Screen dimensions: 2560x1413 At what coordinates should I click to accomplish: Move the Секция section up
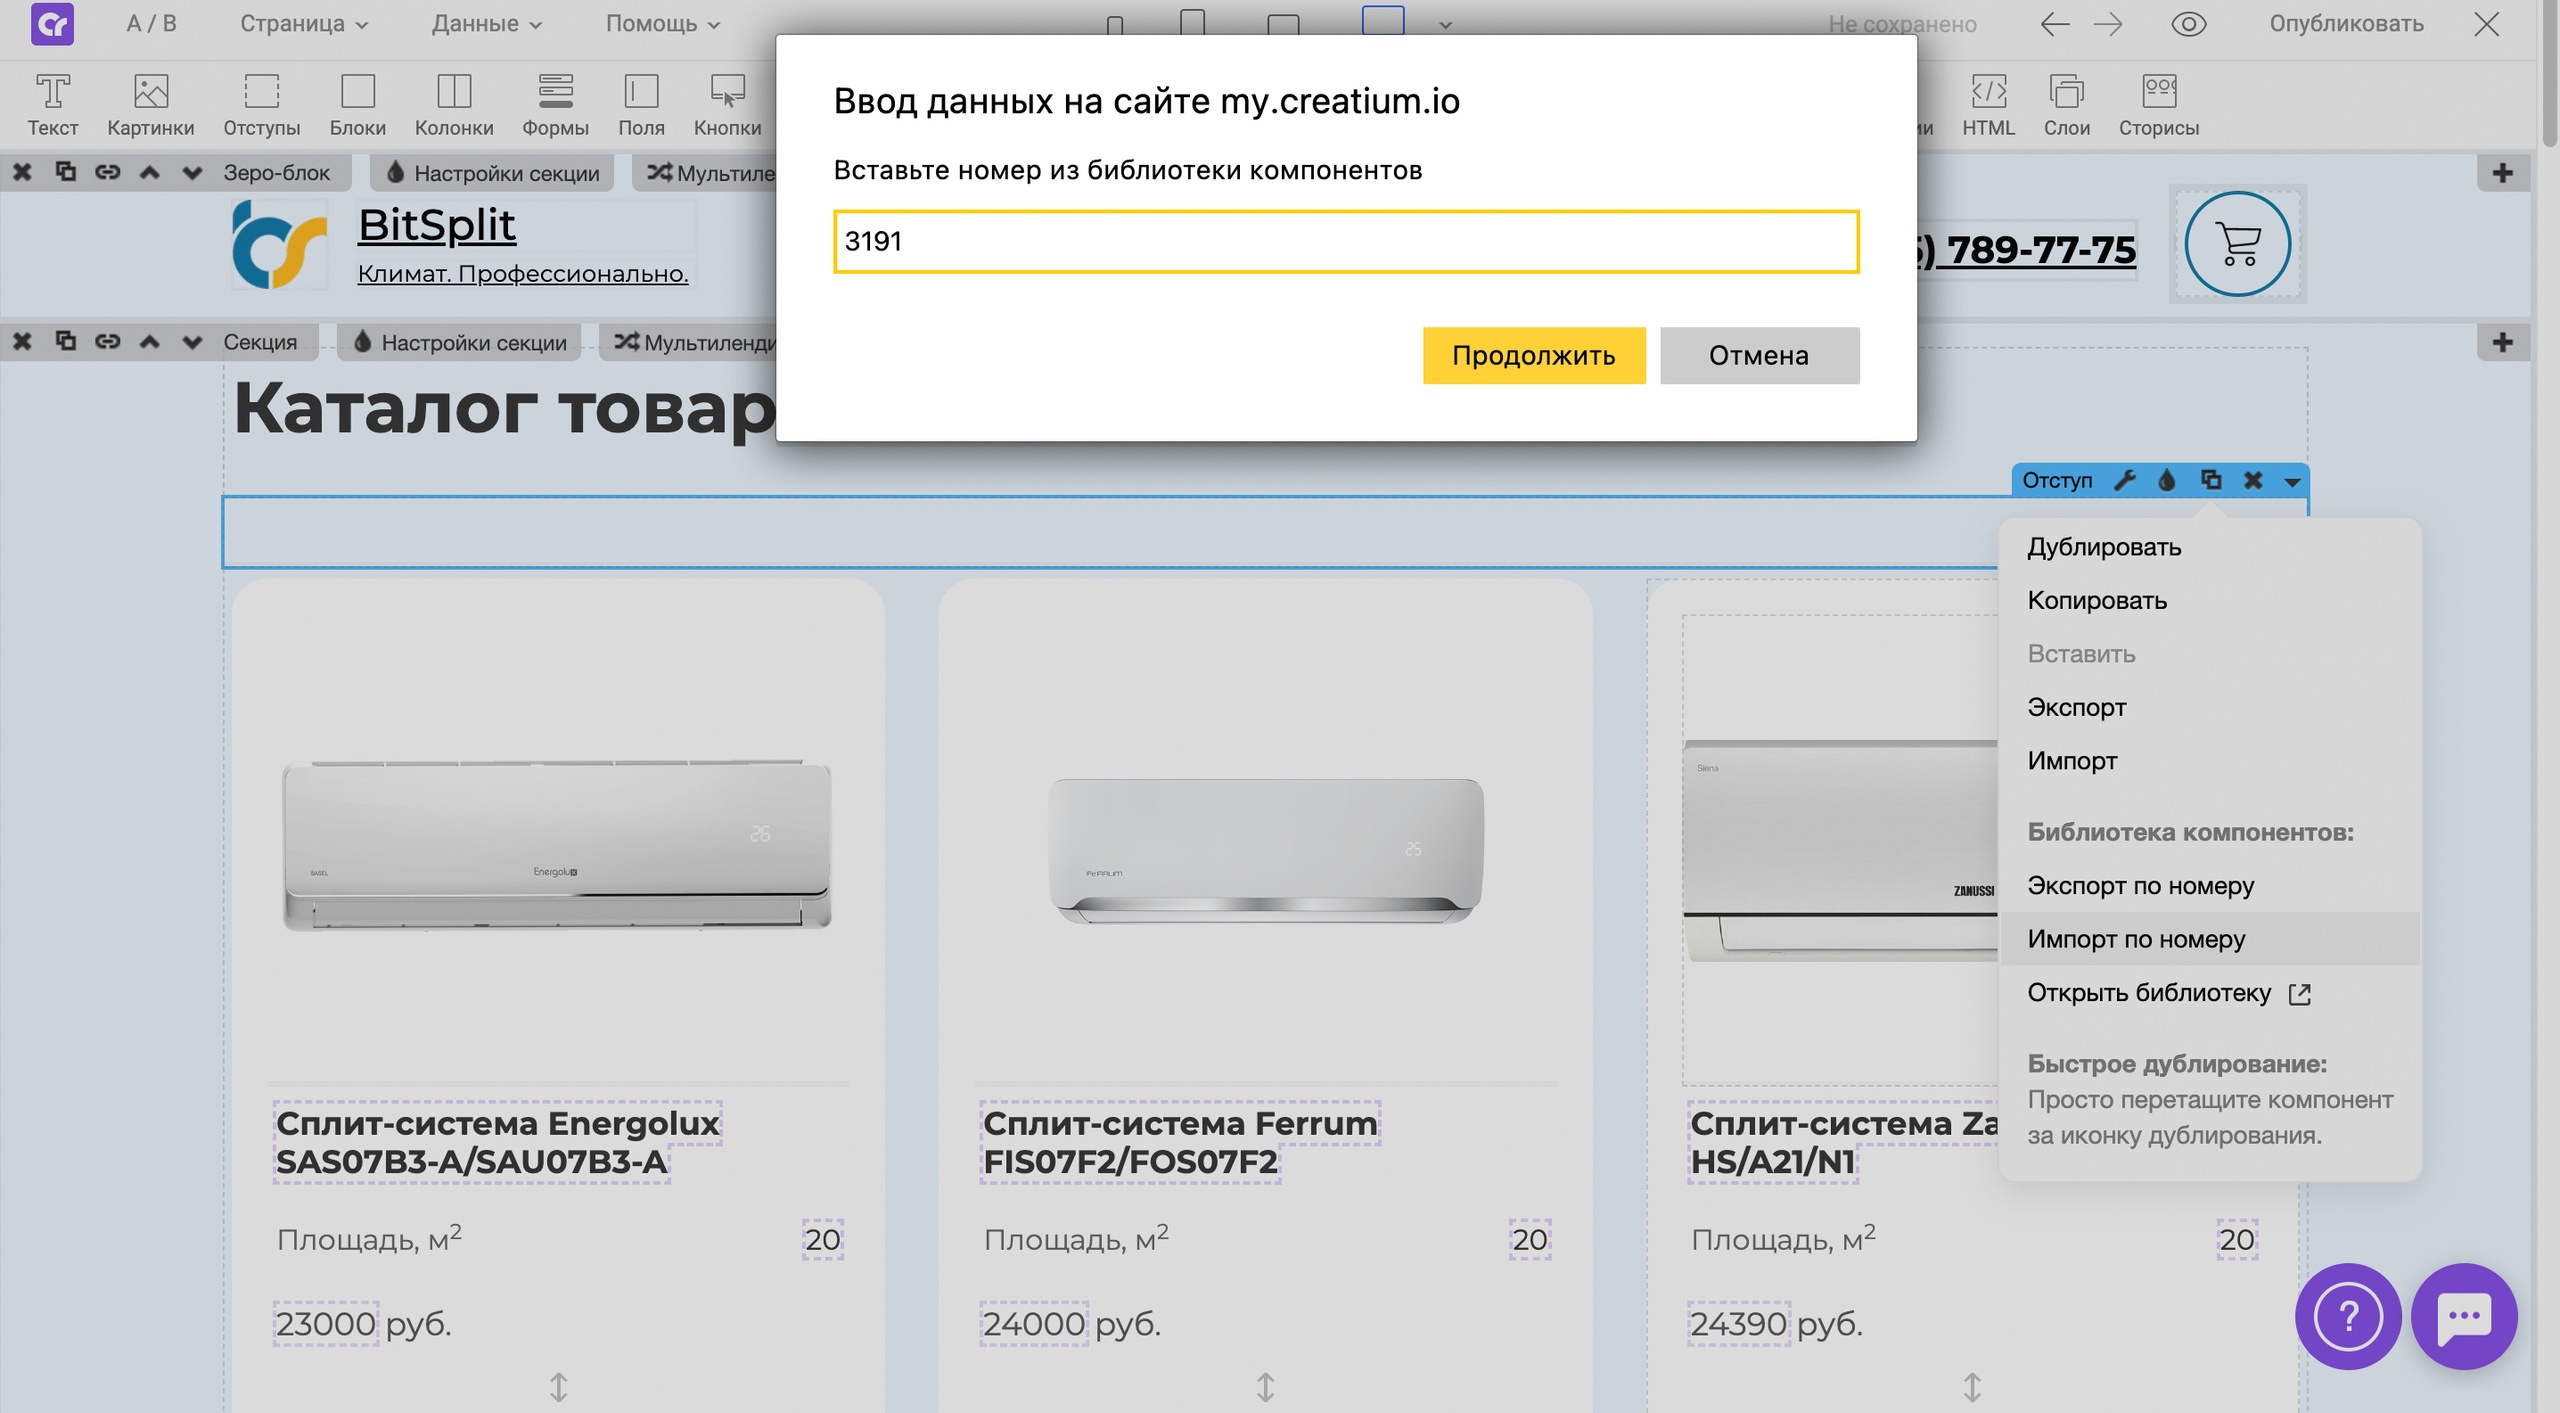(150, 342)
